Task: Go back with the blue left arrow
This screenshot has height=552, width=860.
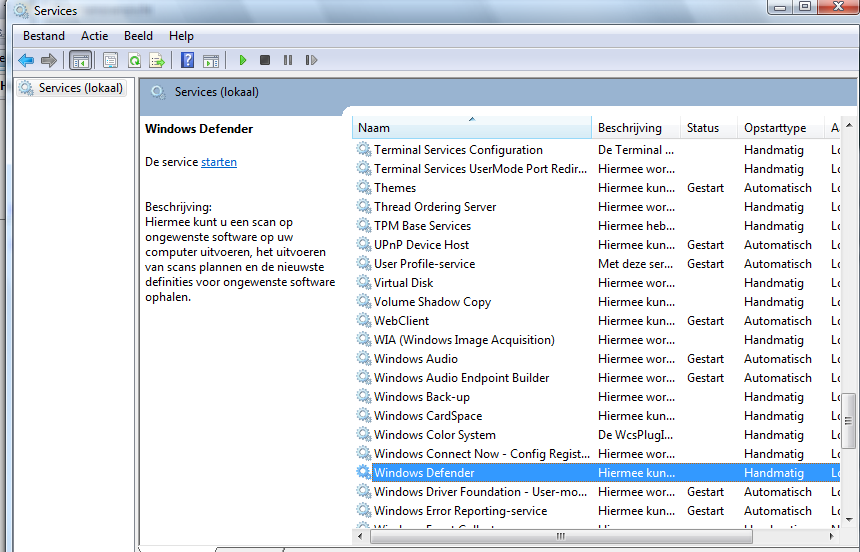Action: pyautogui.click(x=26, y=60)
